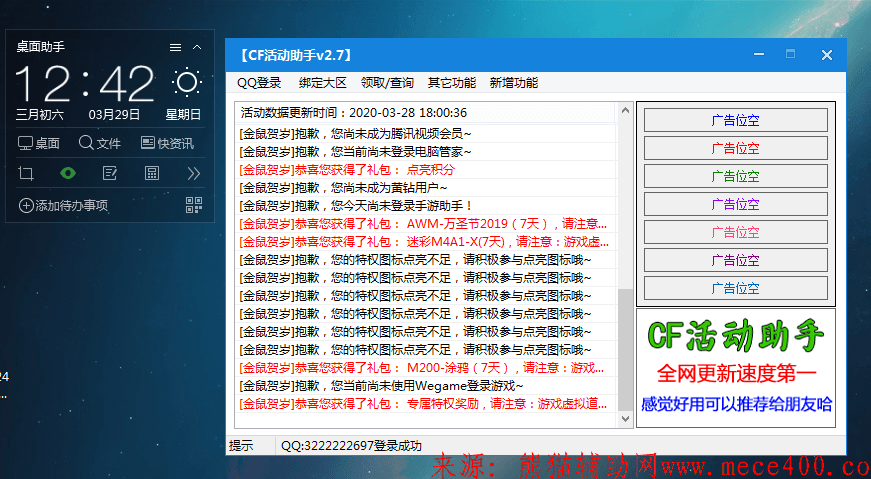Collapse the desktop assistant widget panel

pos(197,47)
